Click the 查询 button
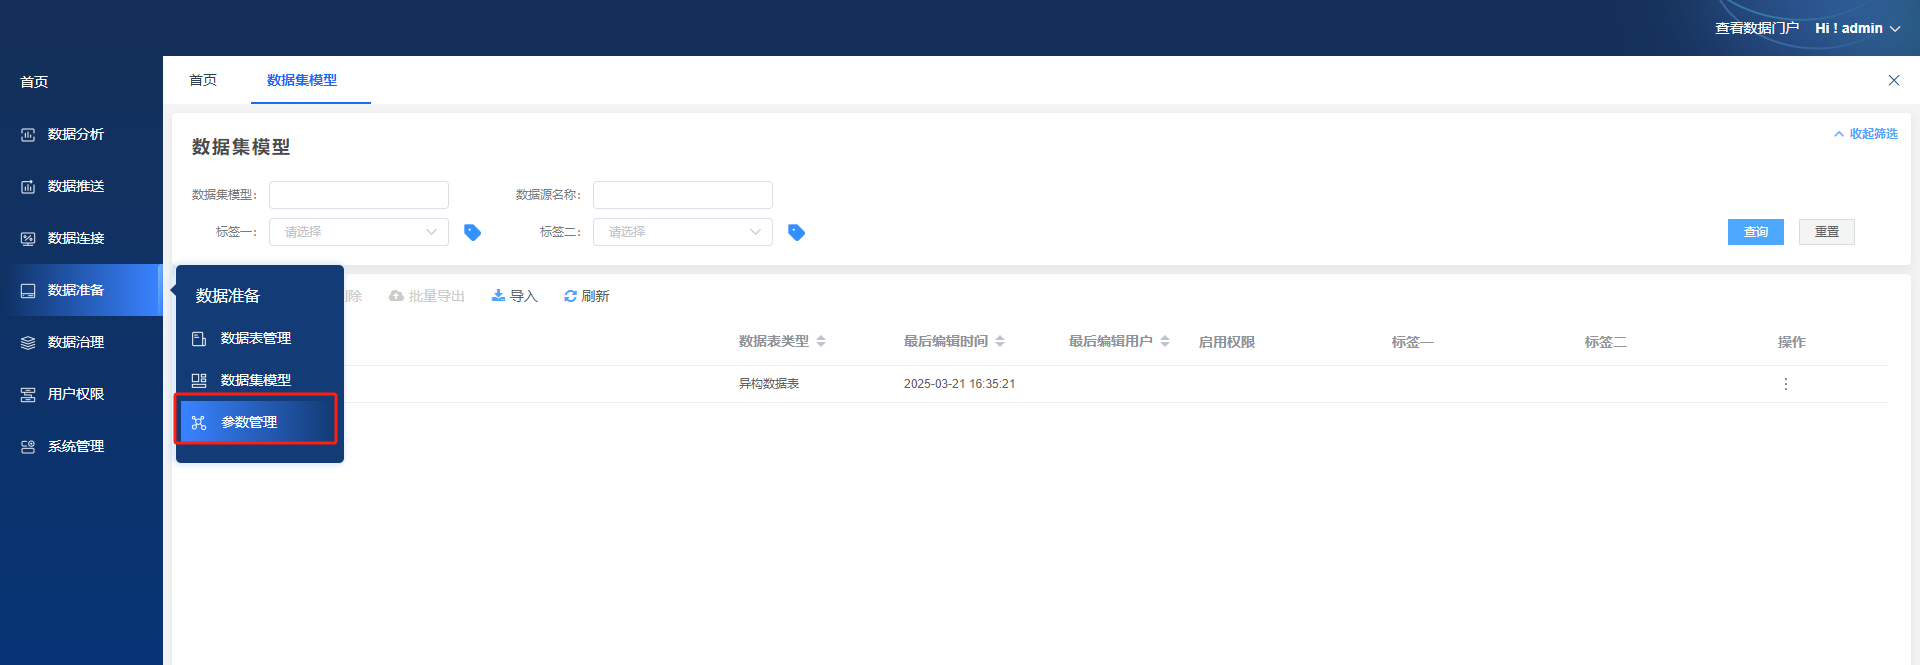Screen dimensions: 1920x665 [x=1755, y=232]
